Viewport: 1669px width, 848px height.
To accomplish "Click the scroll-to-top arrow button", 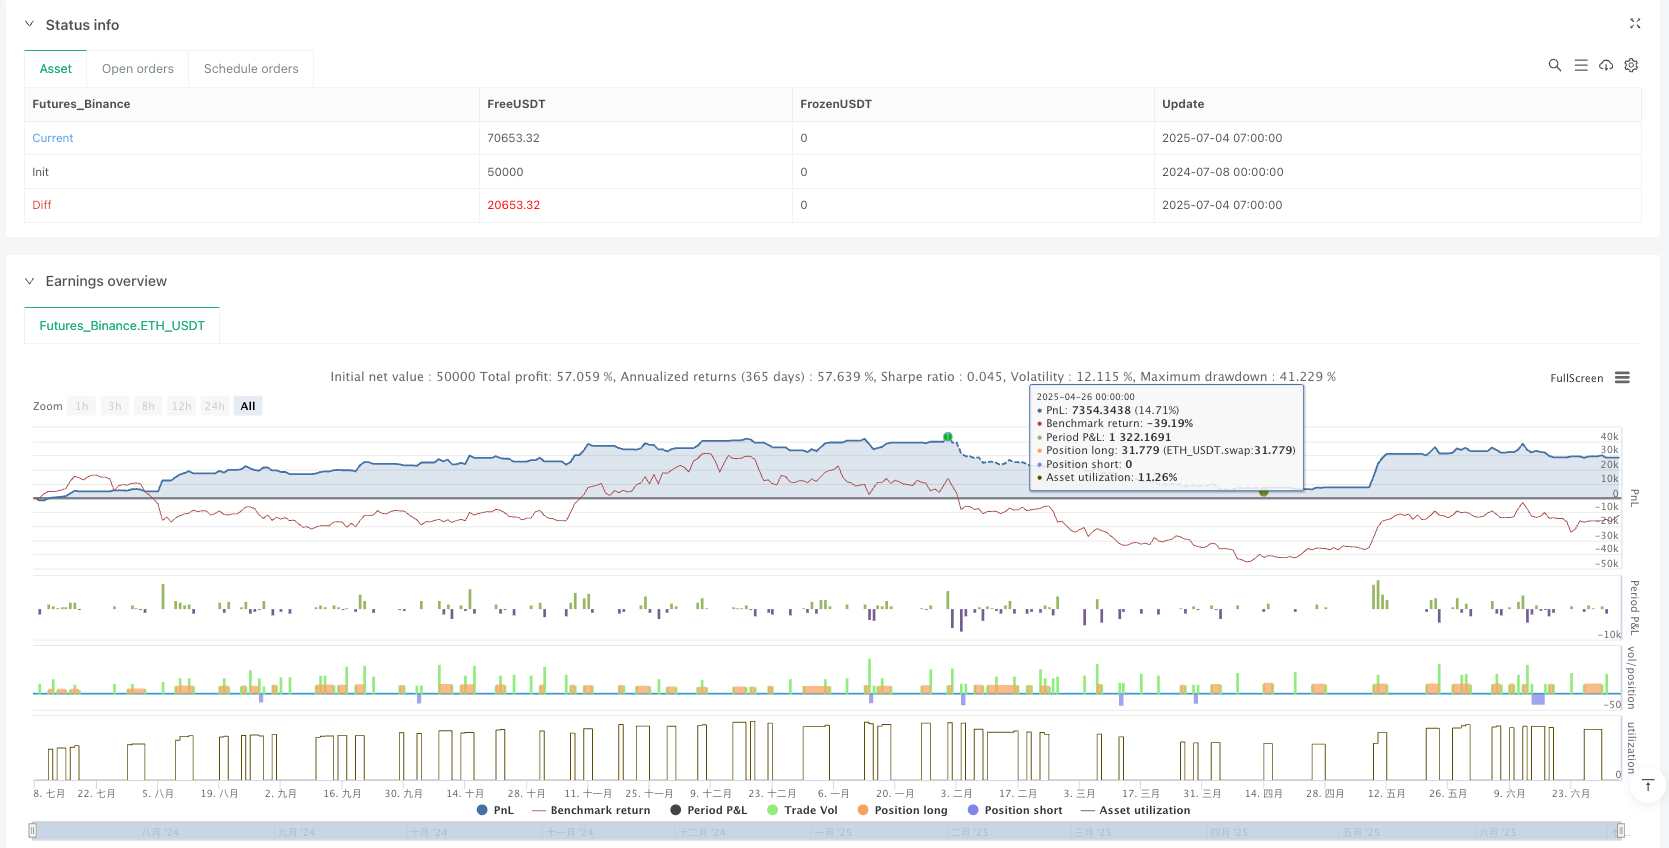I will click(1647, 786).
